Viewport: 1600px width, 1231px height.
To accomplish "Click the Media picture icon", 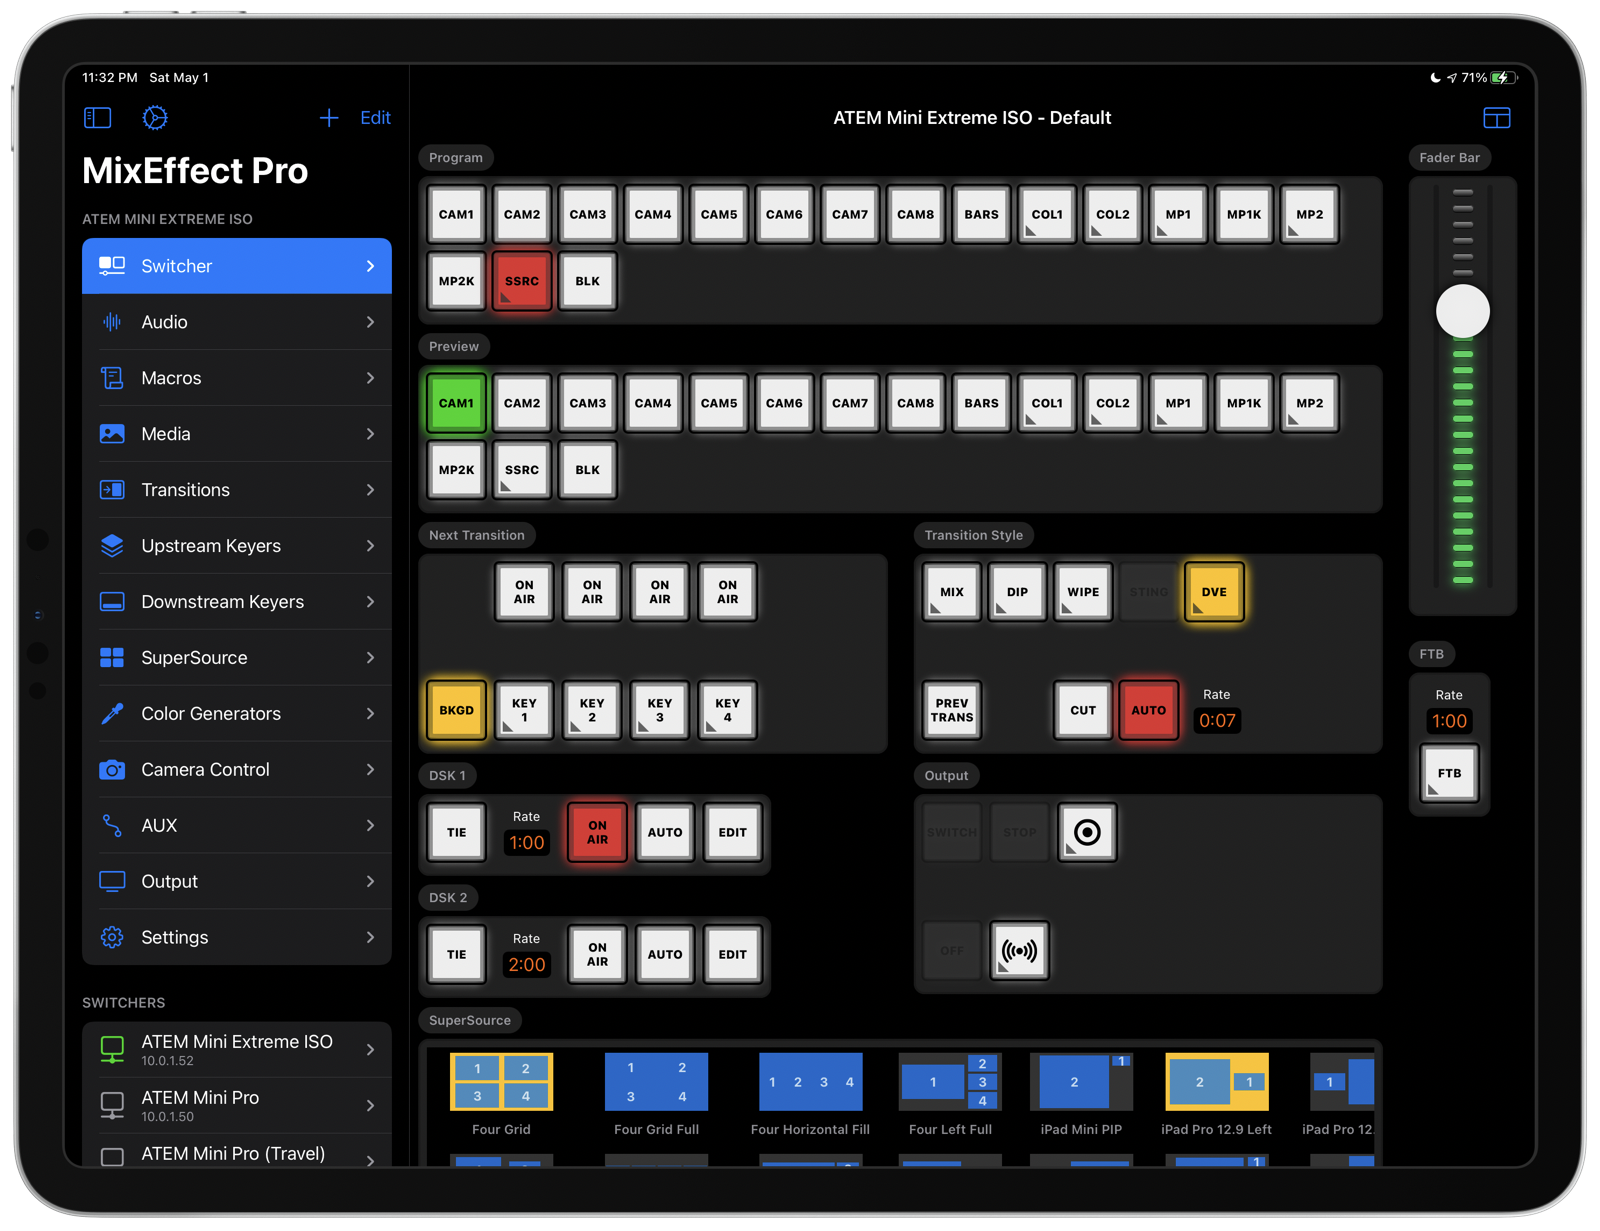I will click(x=112, y=434).
